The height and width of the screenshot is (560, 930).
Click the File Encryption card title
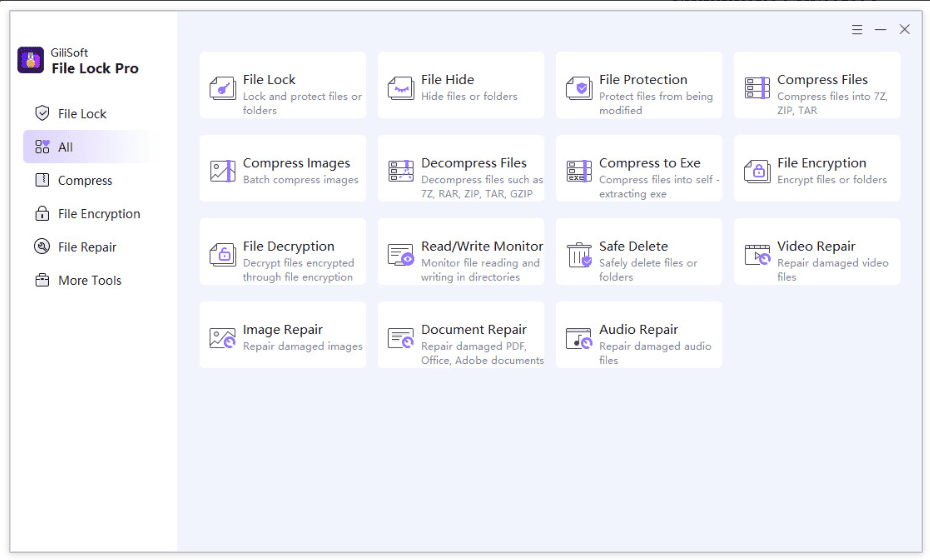tap(821, 163)
